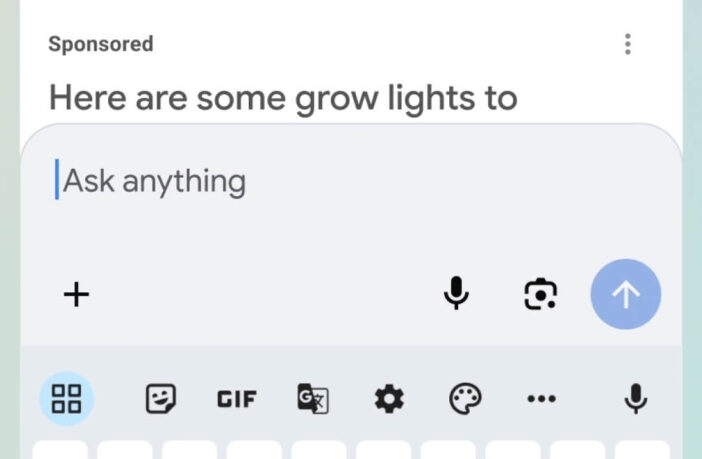Expand more keyboard tools with ellipsis
This screenshot has width=702, height=459.
point(541,399)
